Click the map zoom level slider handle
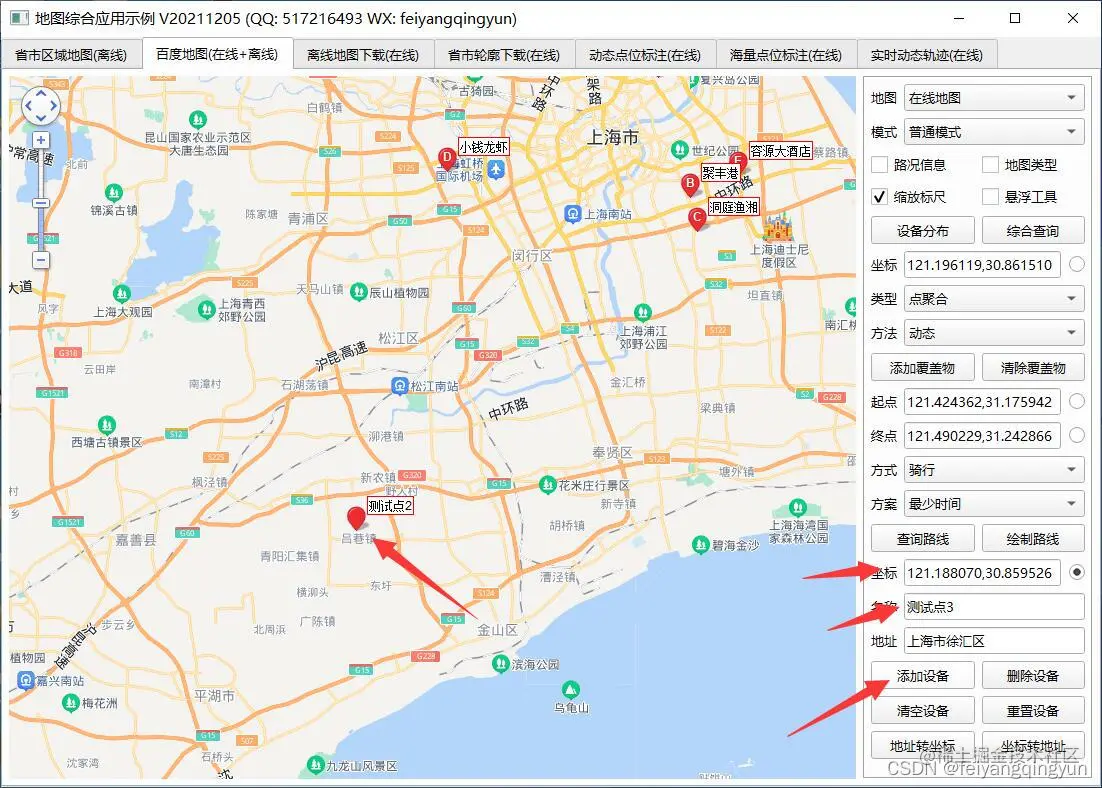 pyautogui.click(x=41, y=203)
